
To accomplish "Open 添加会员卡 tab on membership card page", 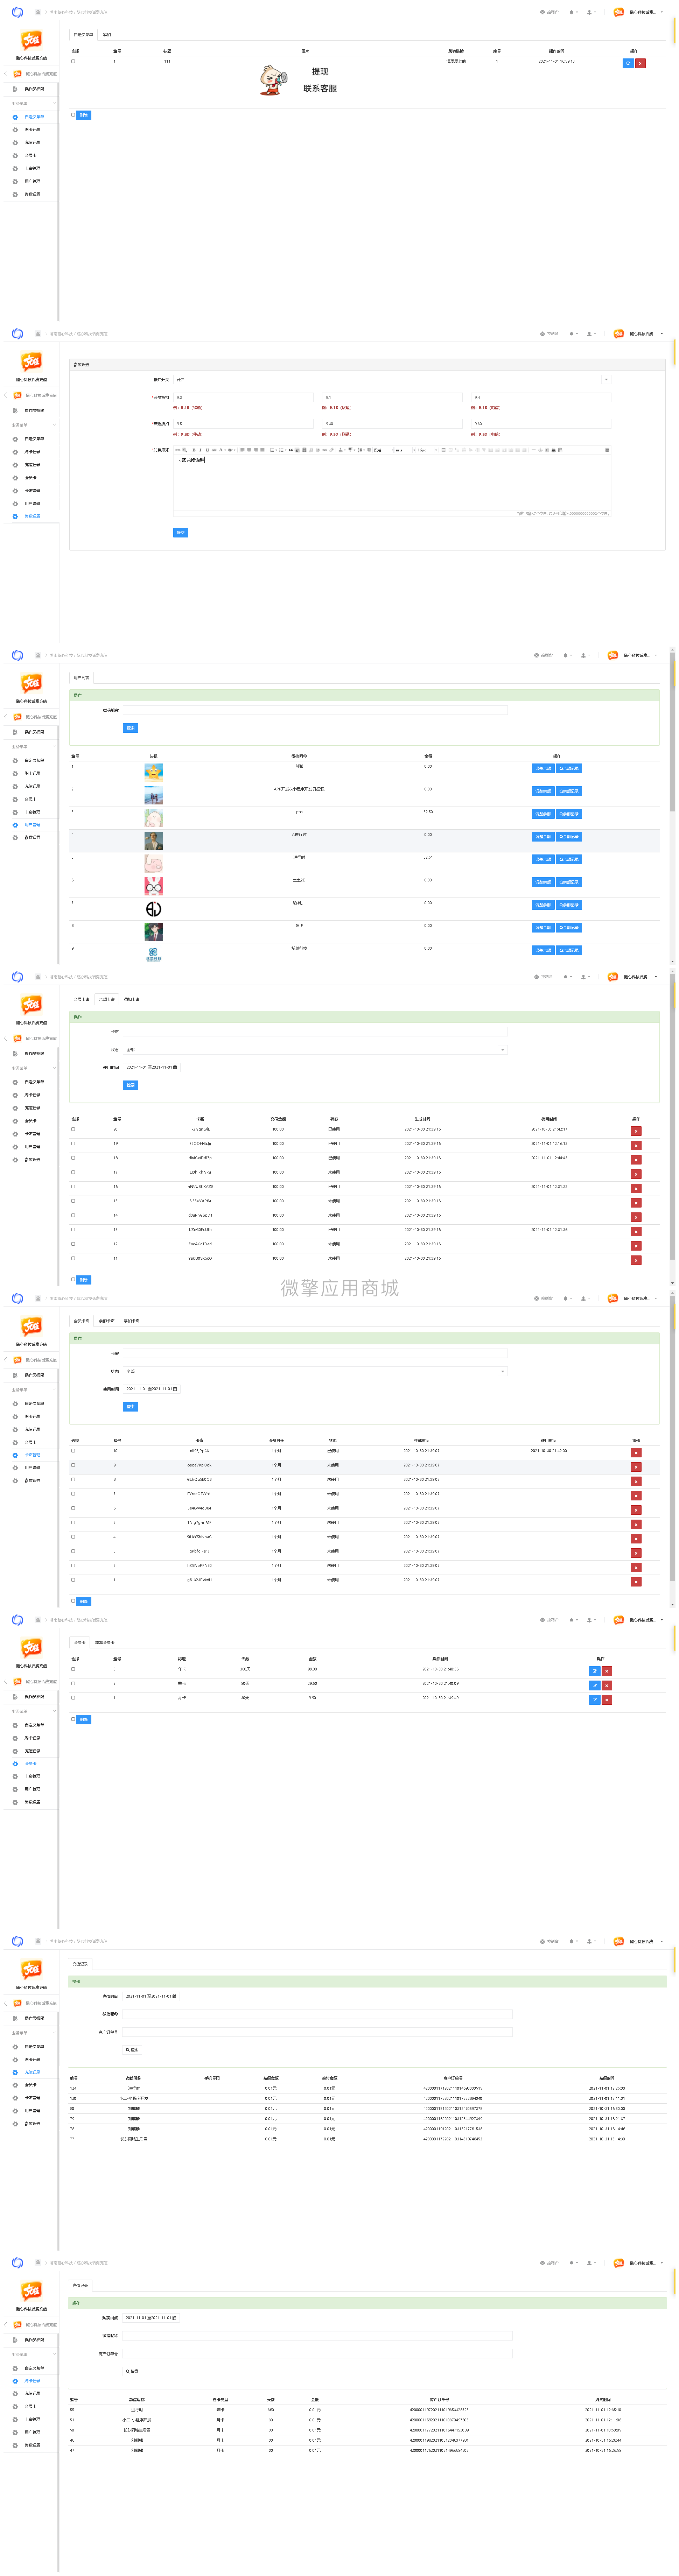I will pos(105,1642).
